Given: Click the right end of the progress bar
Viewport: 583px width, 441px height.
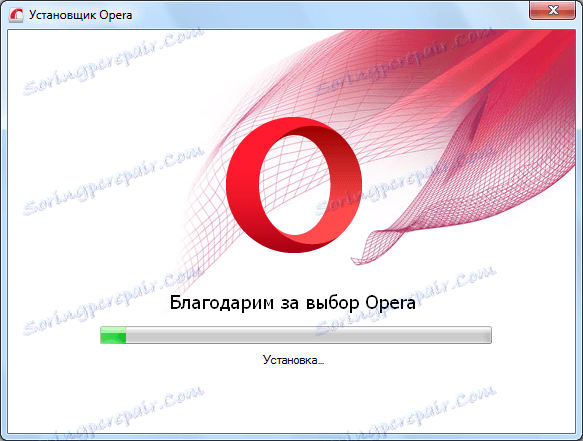Looking at the screenshot, I should coord(488,335).
